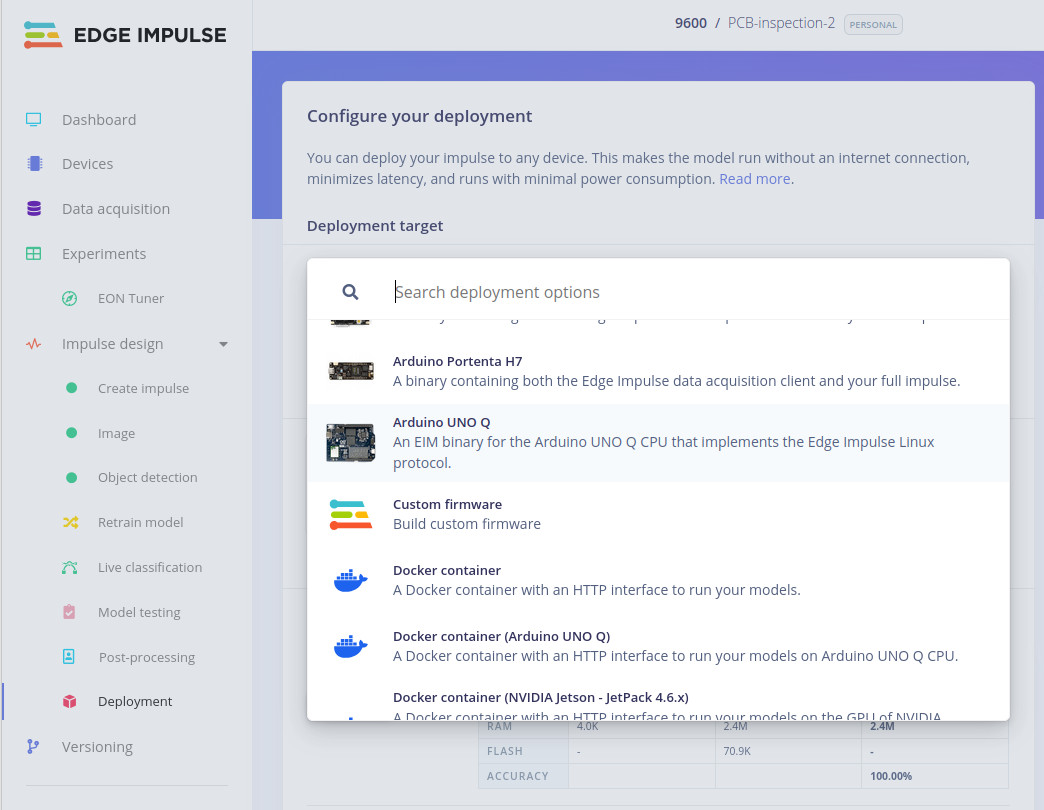The width and height of the screenshot is (1044, 810).
Task: Click the Docker container whale icon
Action: pyautogui.click(x=350, y=580)
